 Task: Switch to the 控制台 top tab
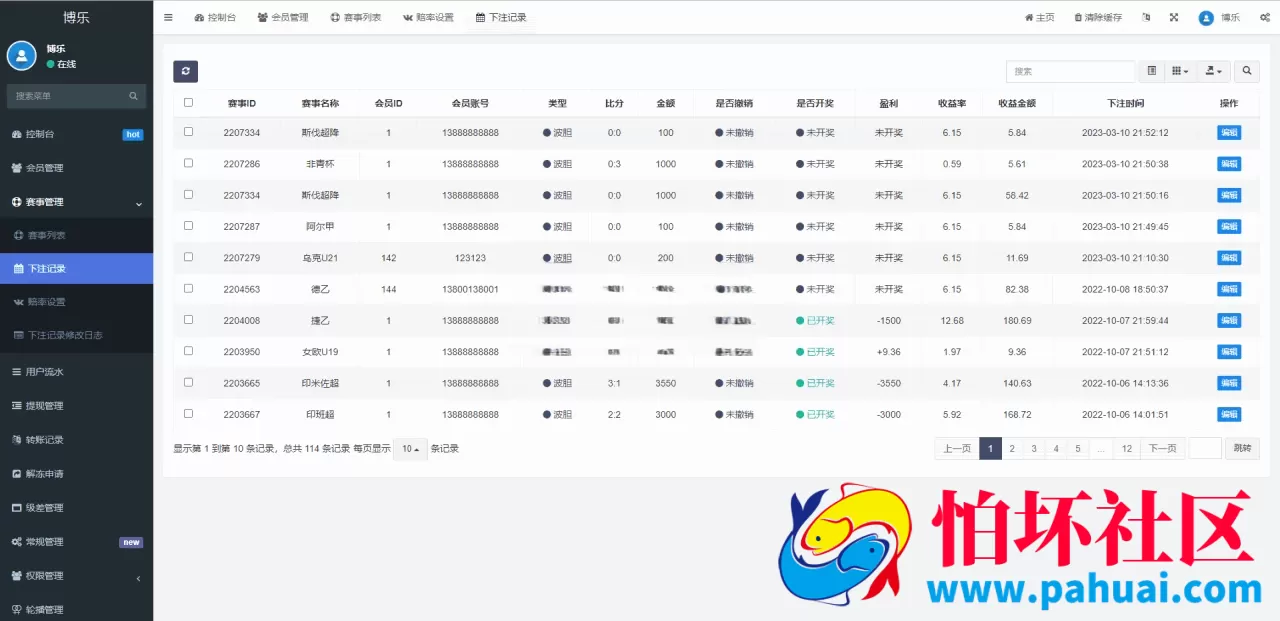point(215,17)
